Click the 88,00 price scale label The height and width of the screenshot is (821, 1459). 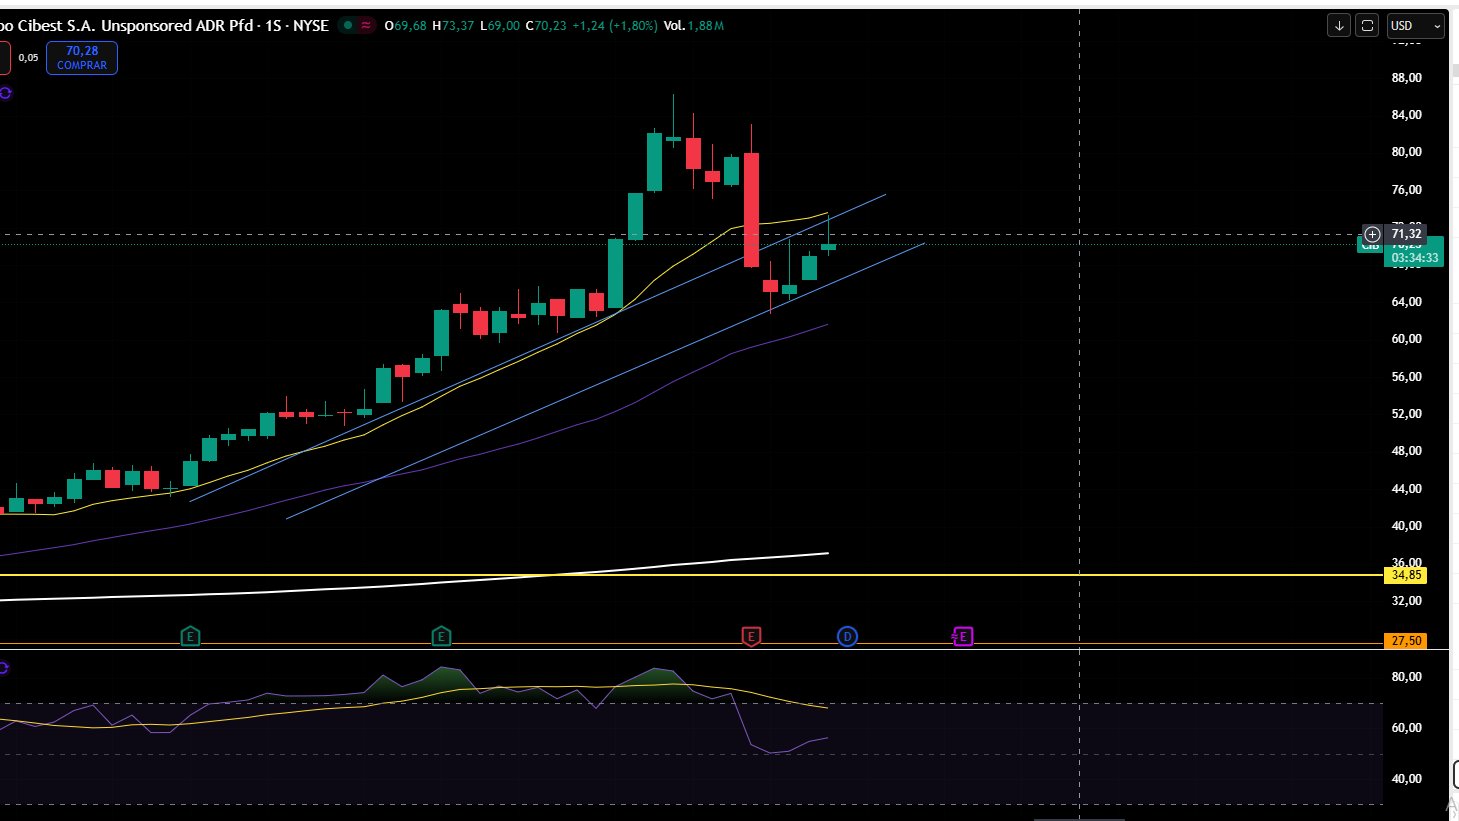(x=1406, y=78)
